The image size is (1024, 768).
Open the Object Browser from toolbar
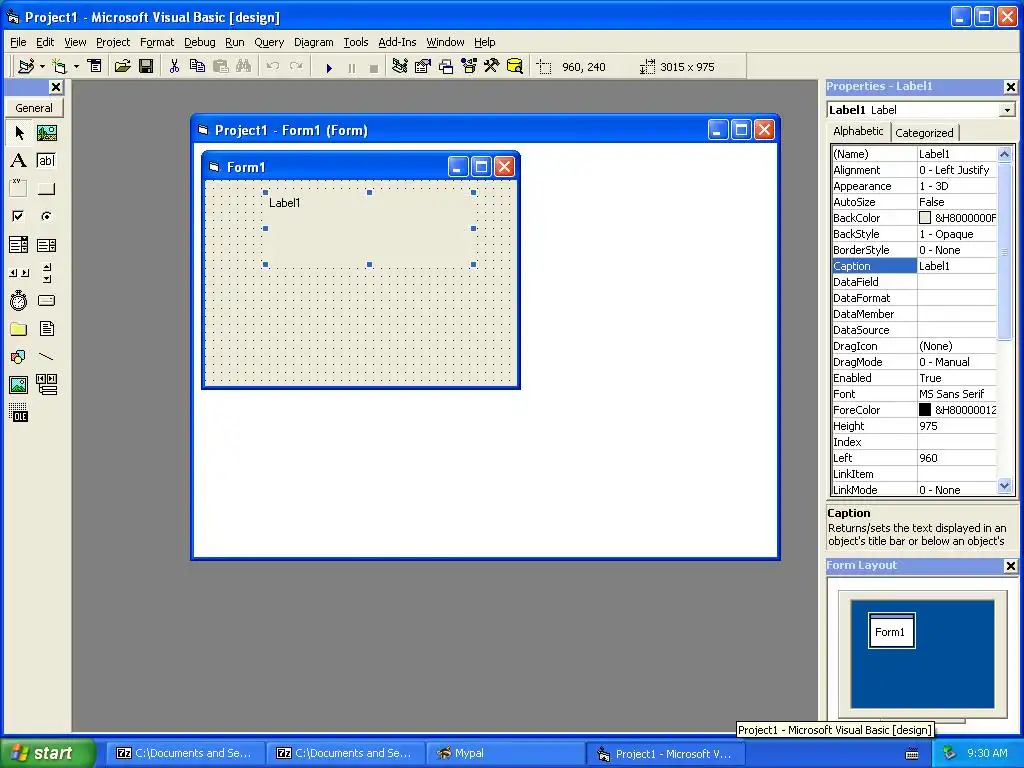(469, 67)
